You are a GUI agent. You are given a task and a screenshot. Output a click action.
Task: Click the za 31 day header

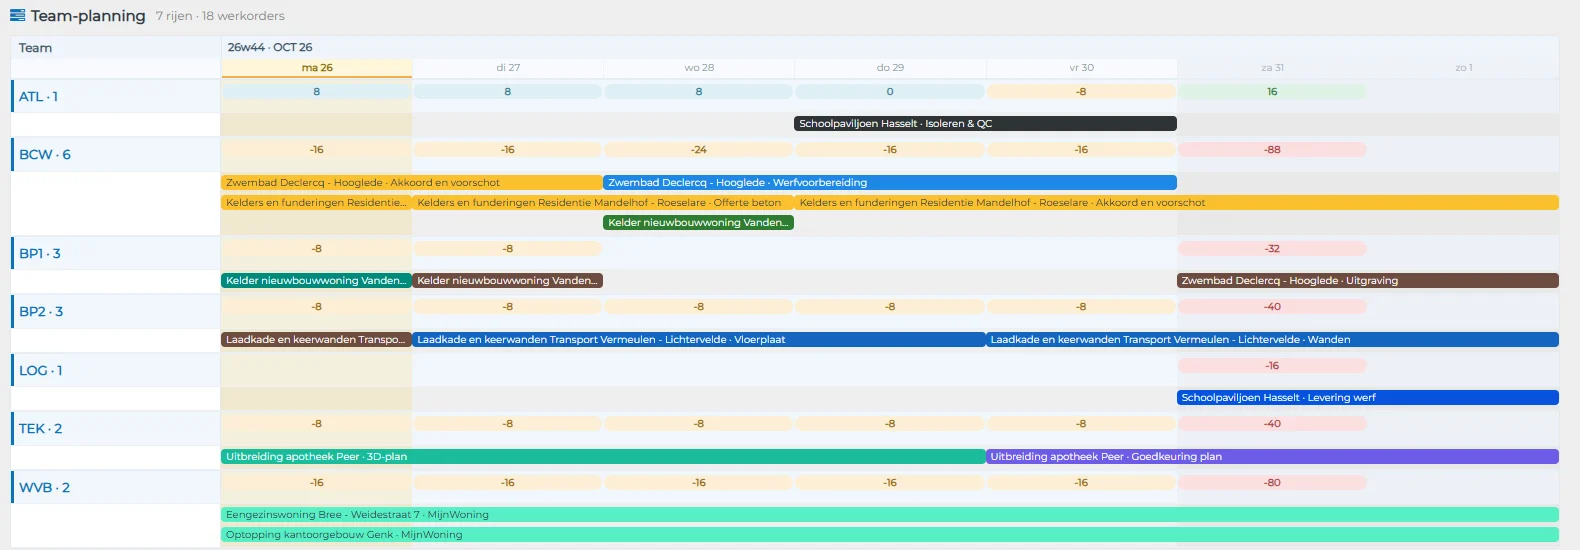[x=1272, y=68]
